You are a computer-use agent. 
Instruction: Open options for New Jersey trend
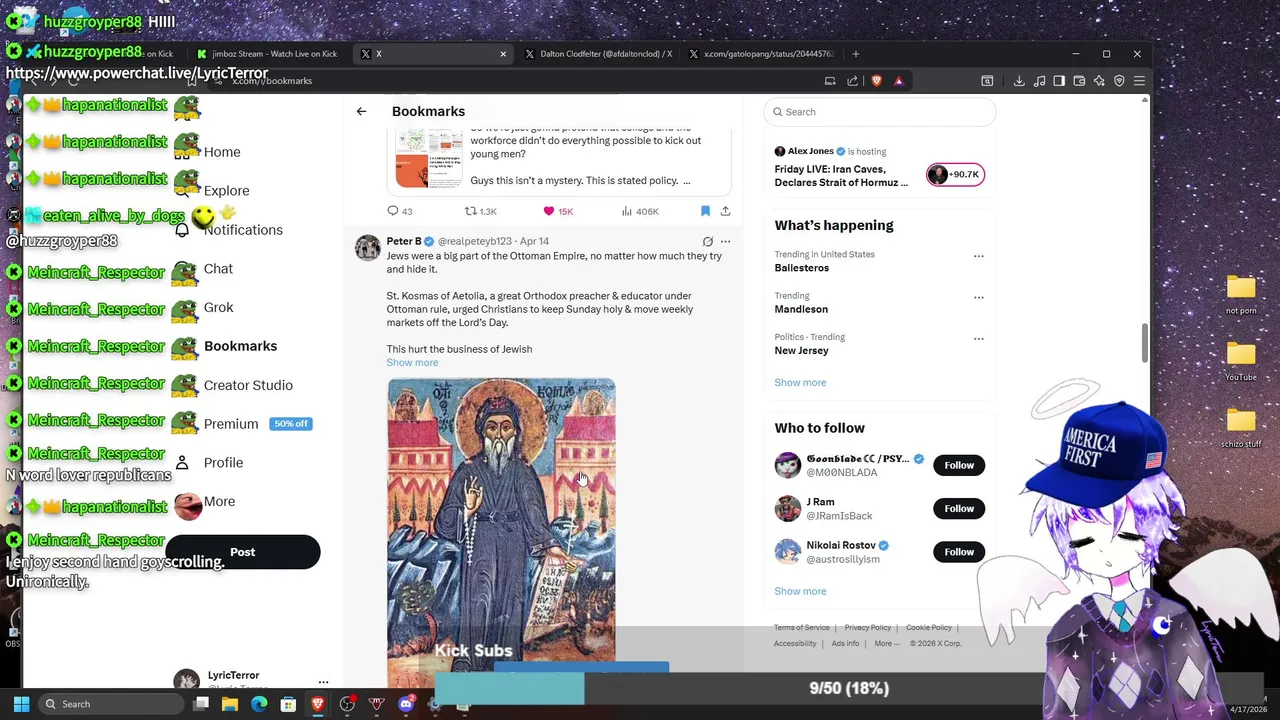coord(979,338)
